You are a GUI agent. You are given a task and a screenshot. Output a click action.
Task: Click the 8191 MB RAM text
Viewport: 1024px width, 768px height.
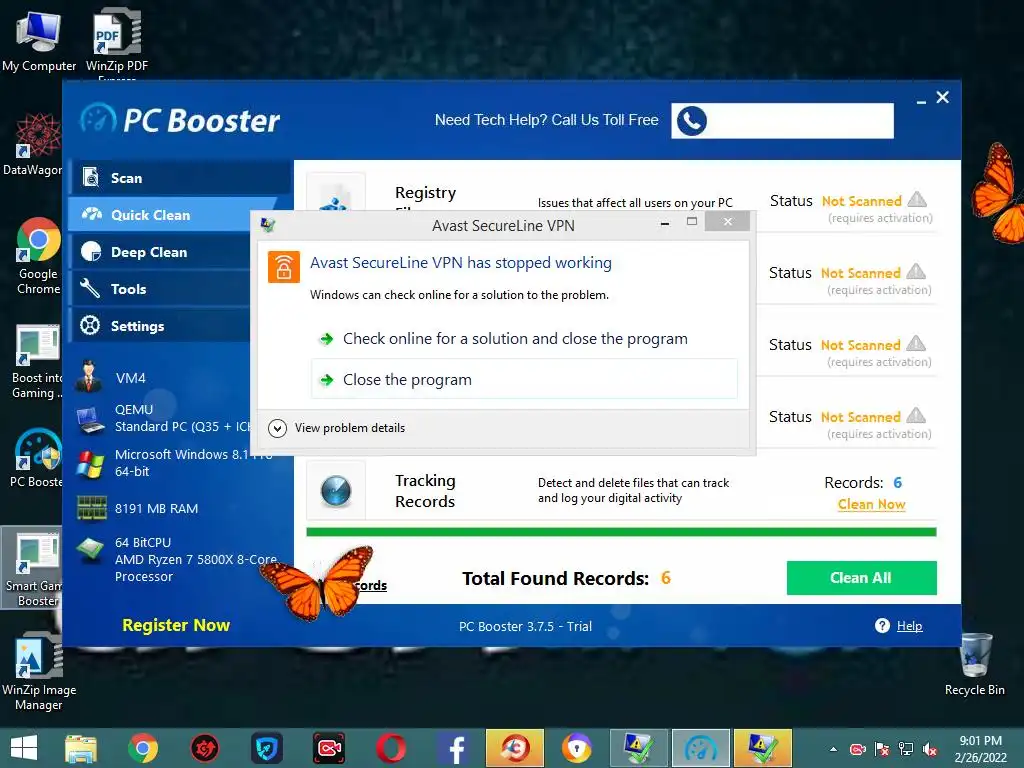pyautogui.click(x=156, y=508)
